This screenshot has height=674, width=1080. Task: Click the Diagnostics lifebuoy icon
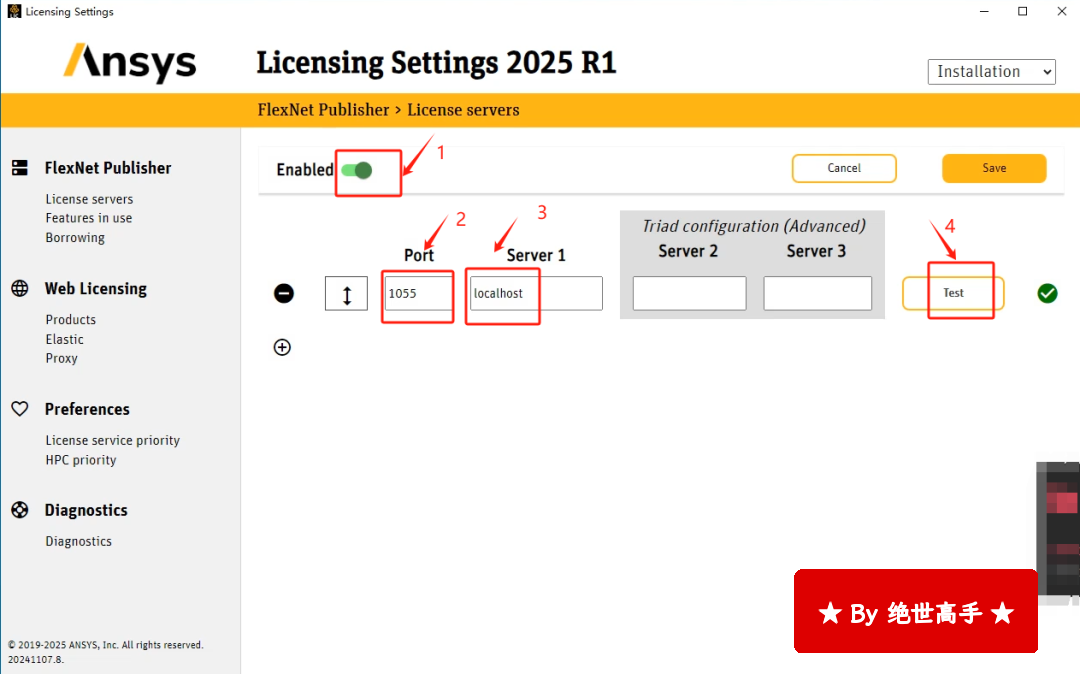[x=20, y=509]
